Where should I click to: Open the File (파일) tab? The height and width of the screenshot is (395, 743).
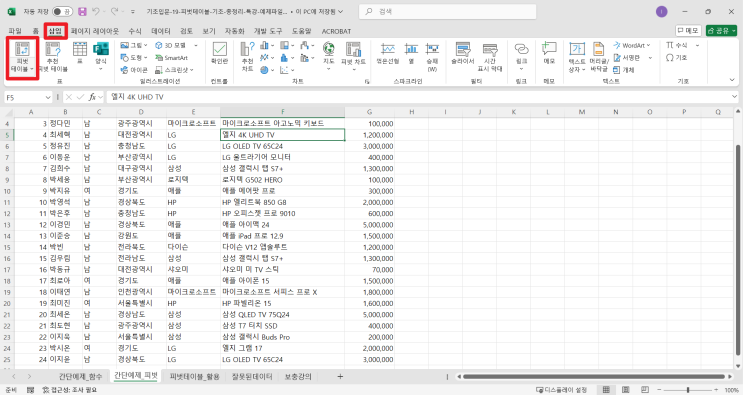15,31
